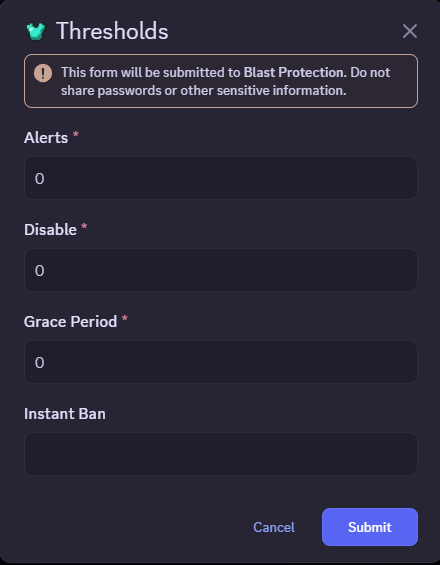The image size is (440, 565).
Task: Click into the empty Instant Ban field
Action: click(221, 454)
